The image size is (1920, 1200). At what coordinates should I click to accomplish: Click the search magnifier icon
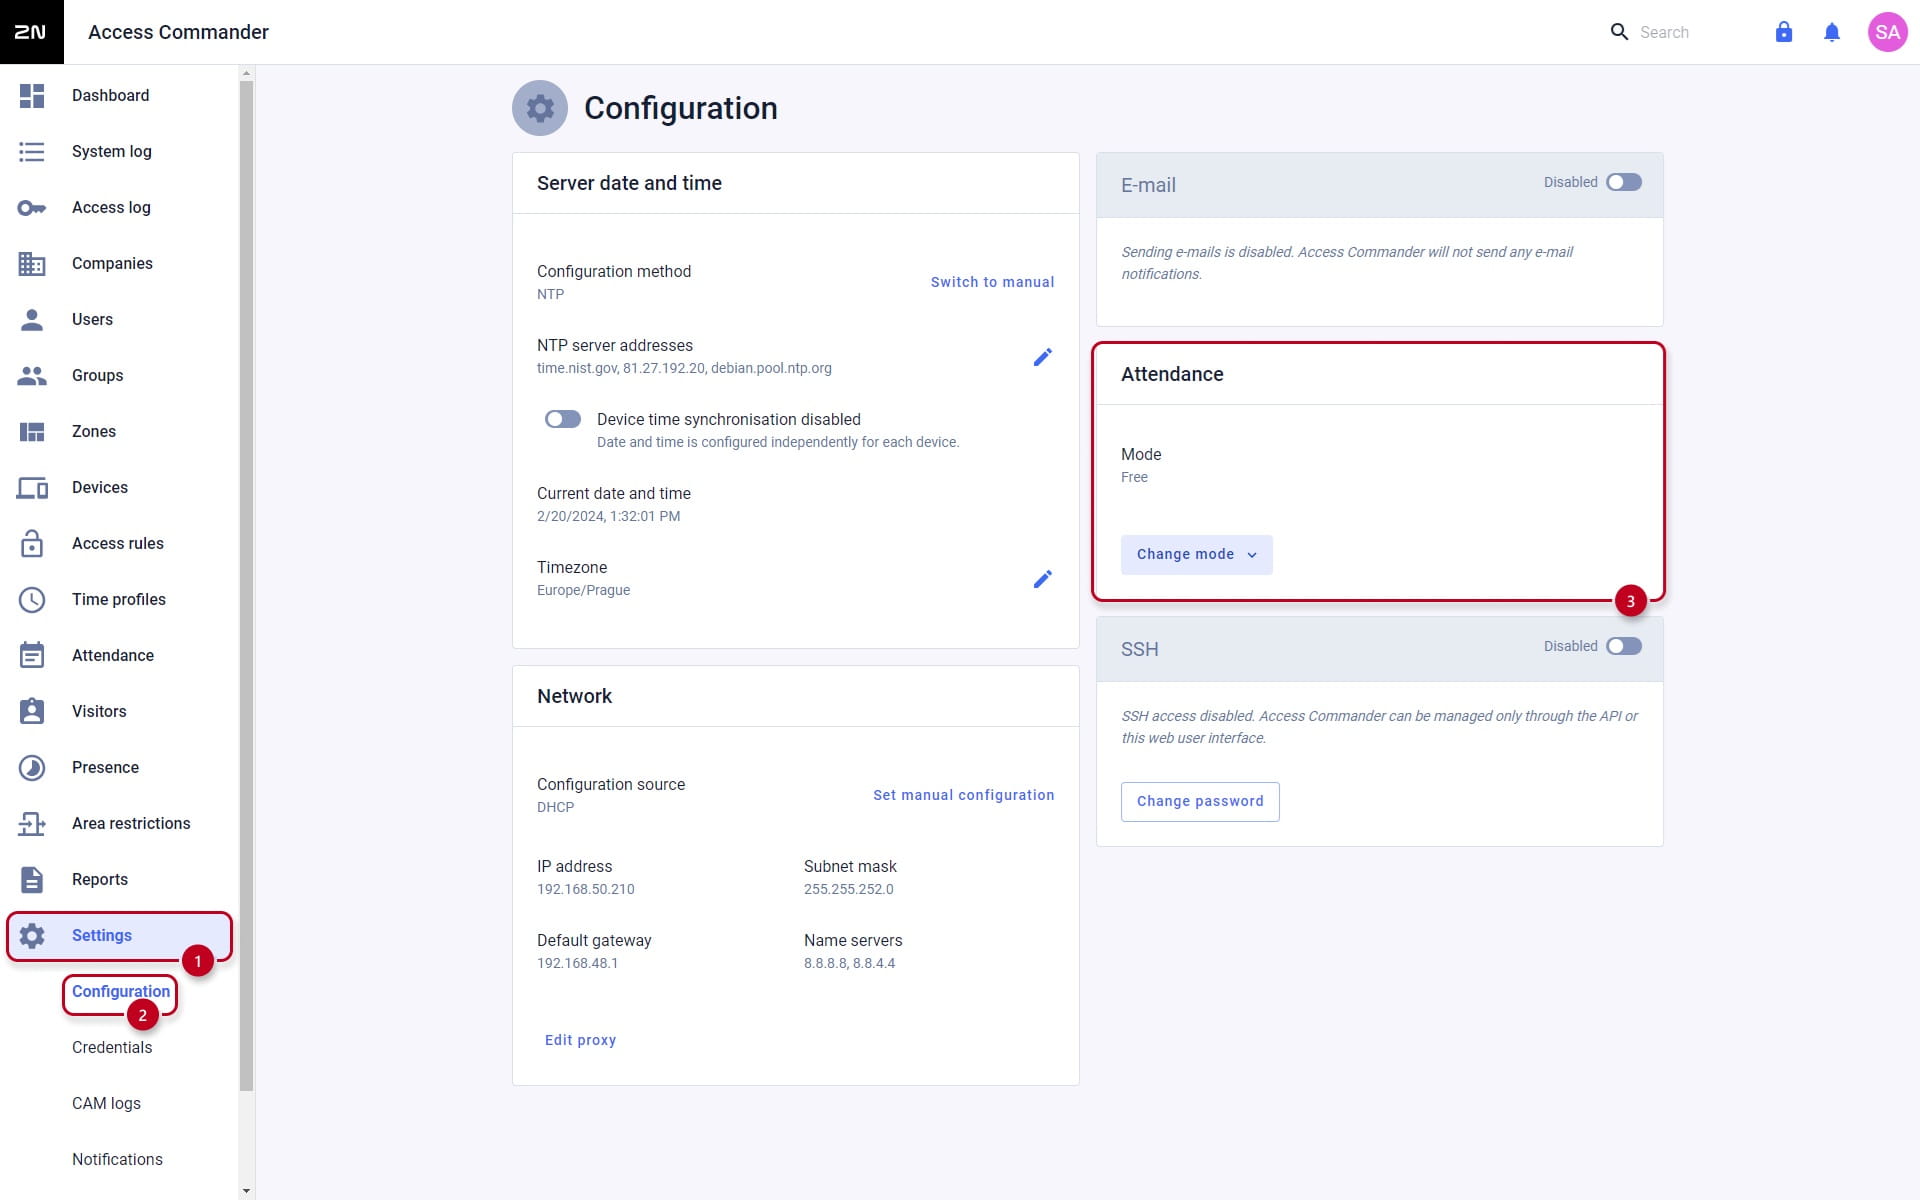[1619, 32]
